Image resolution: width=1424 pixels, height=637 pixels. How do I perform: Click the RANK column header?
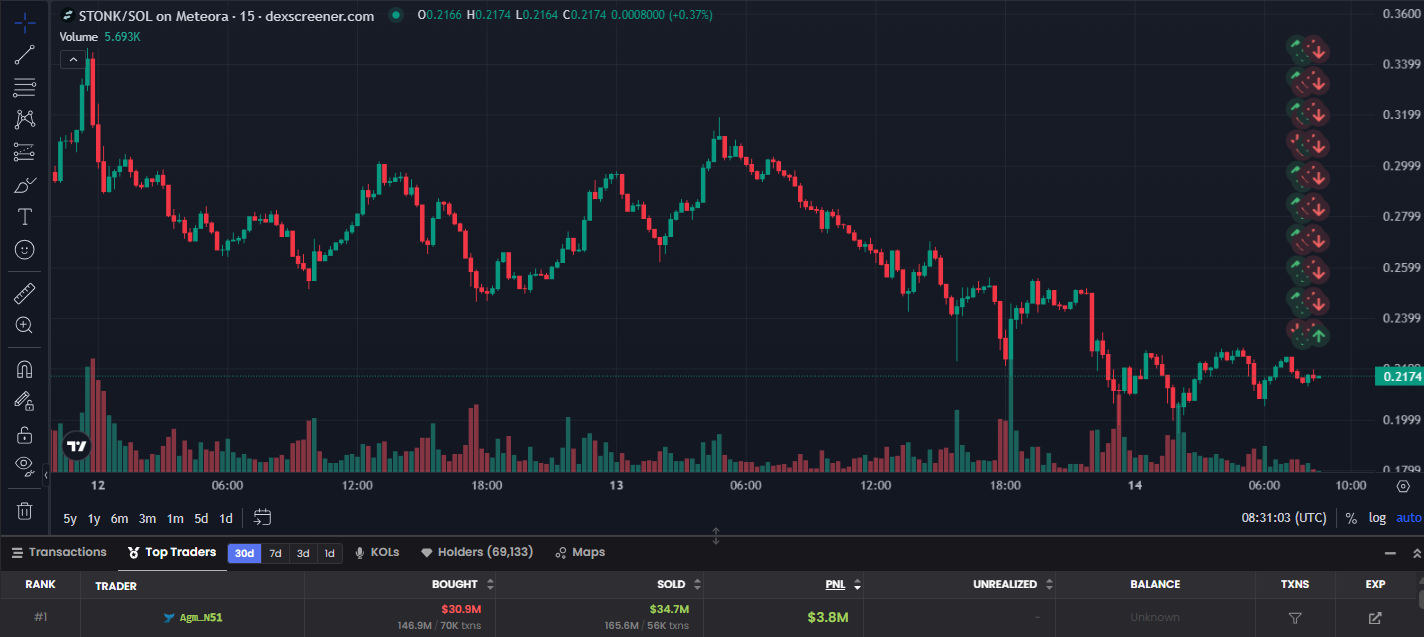tap(40, 584)
